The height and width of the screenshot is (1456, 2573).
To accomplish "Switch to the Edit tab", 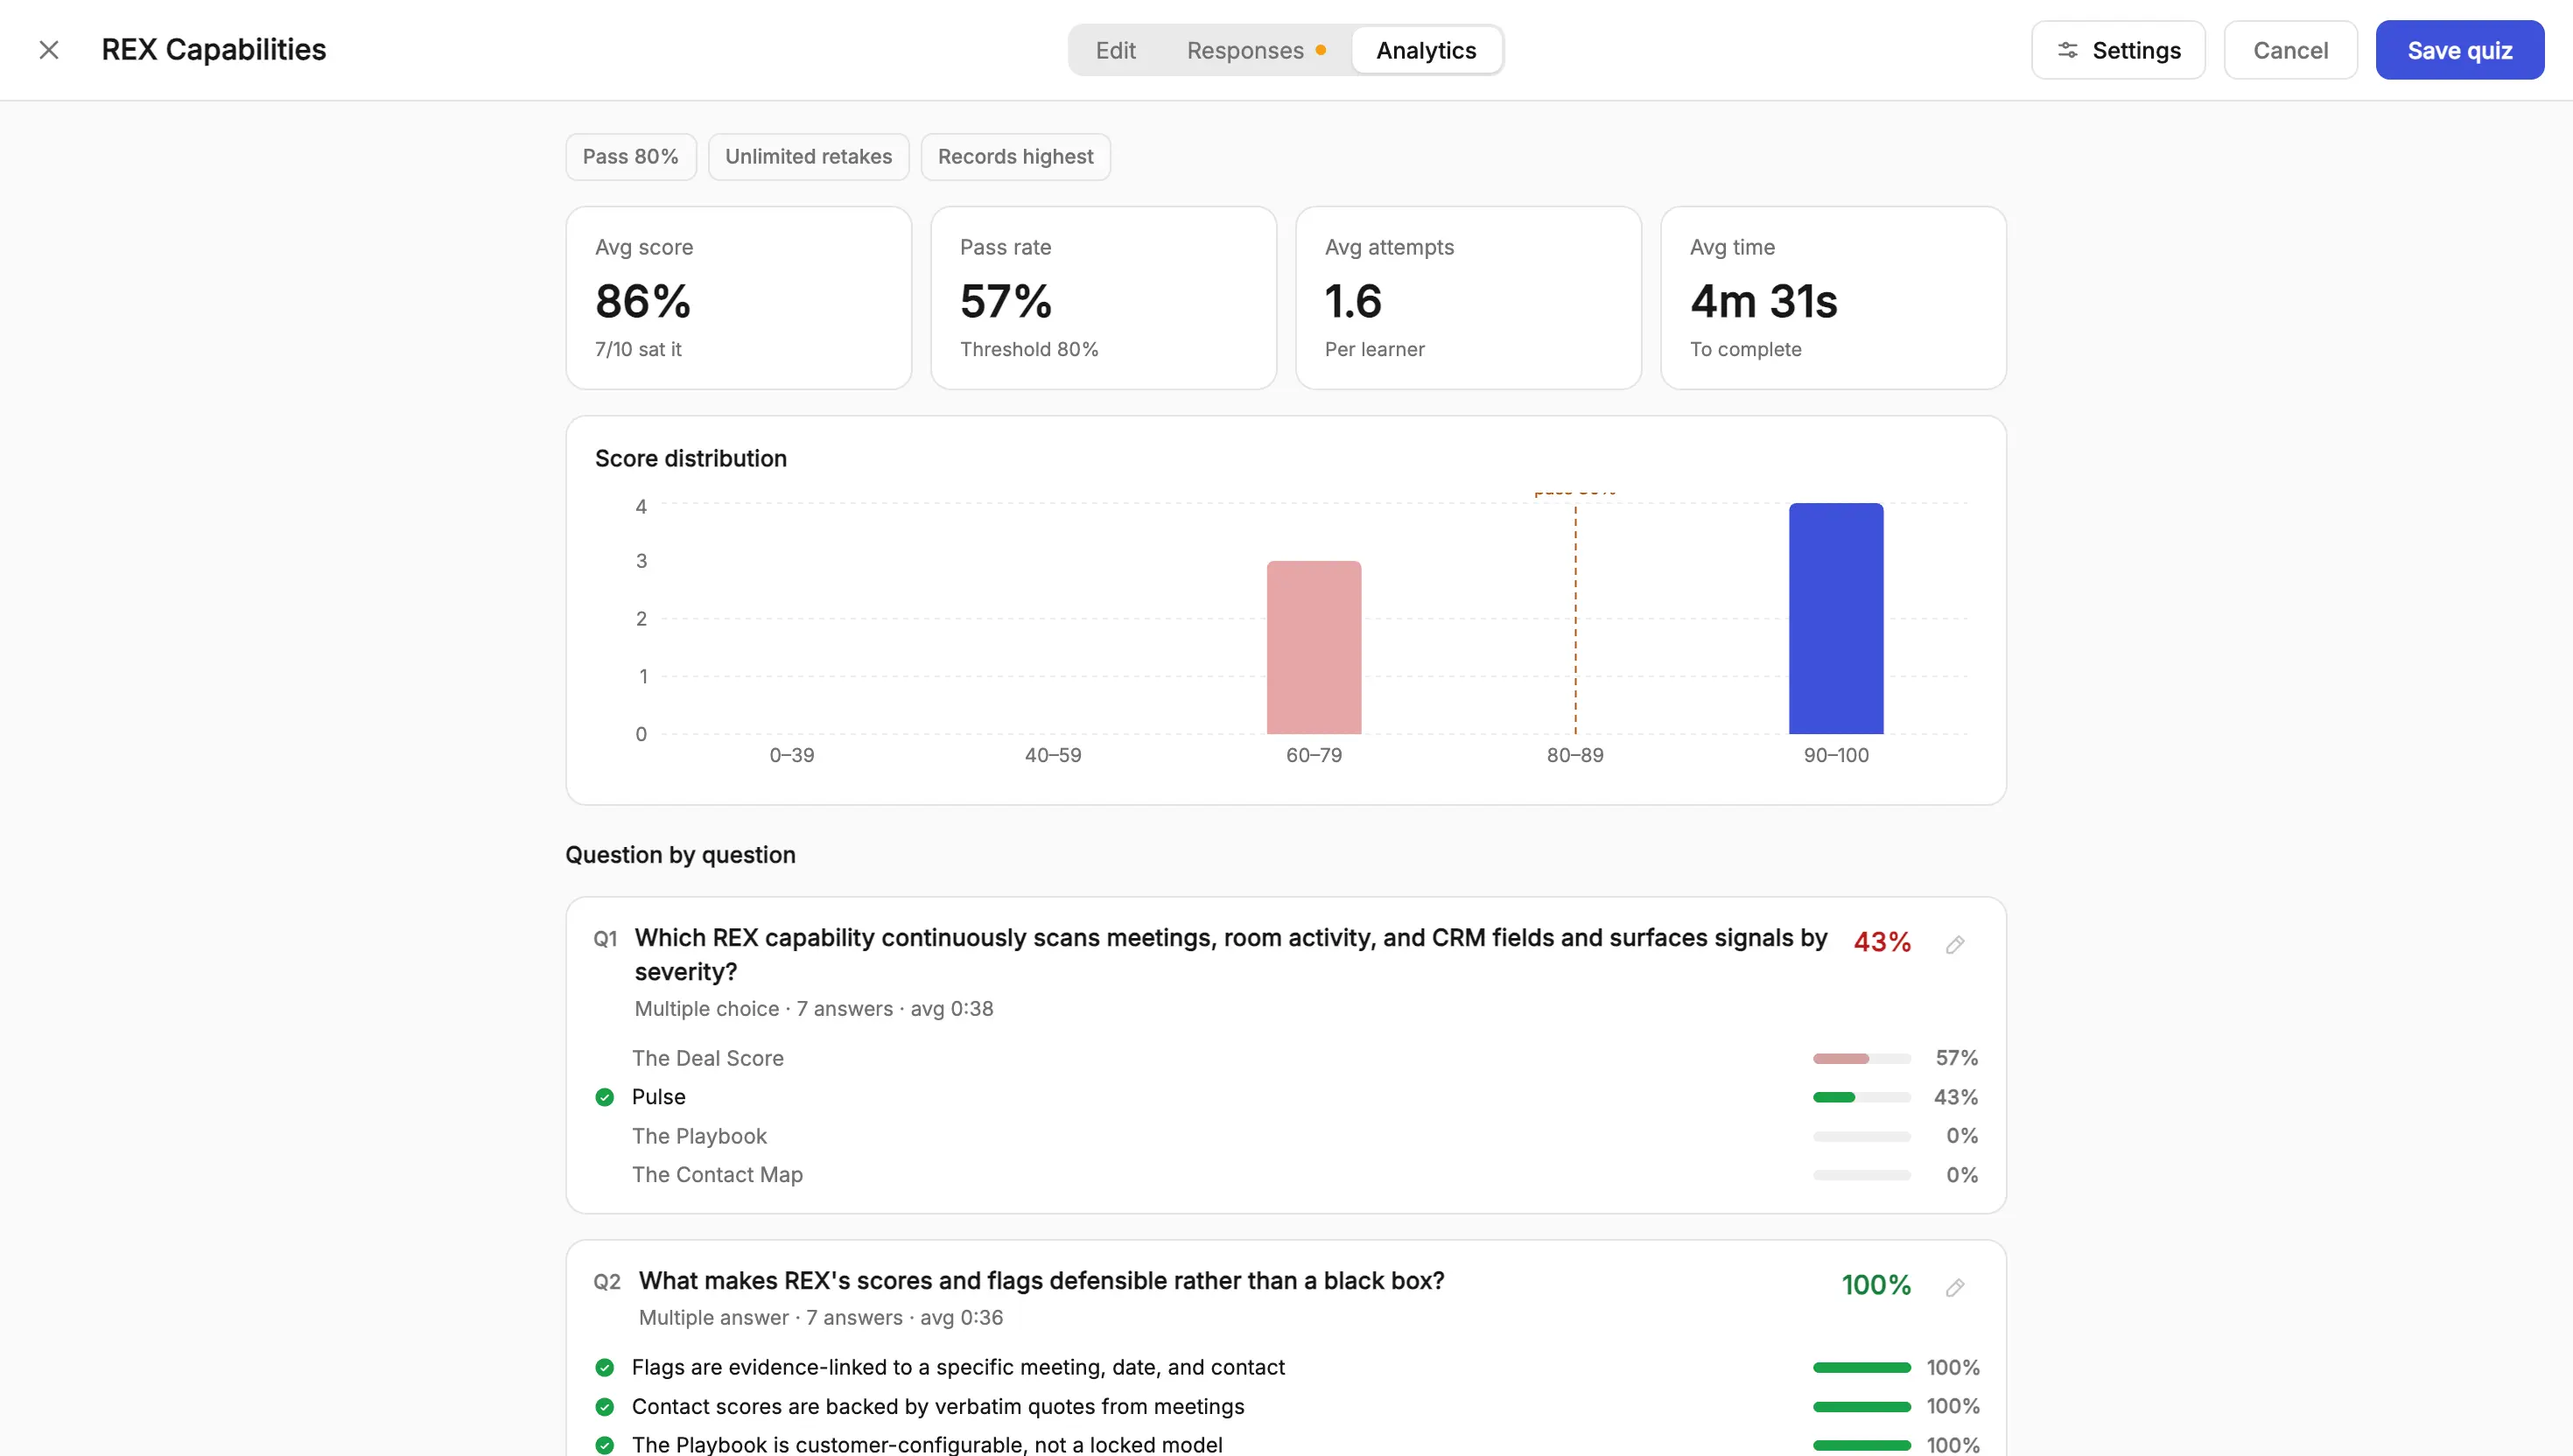I will (1115, 50).
